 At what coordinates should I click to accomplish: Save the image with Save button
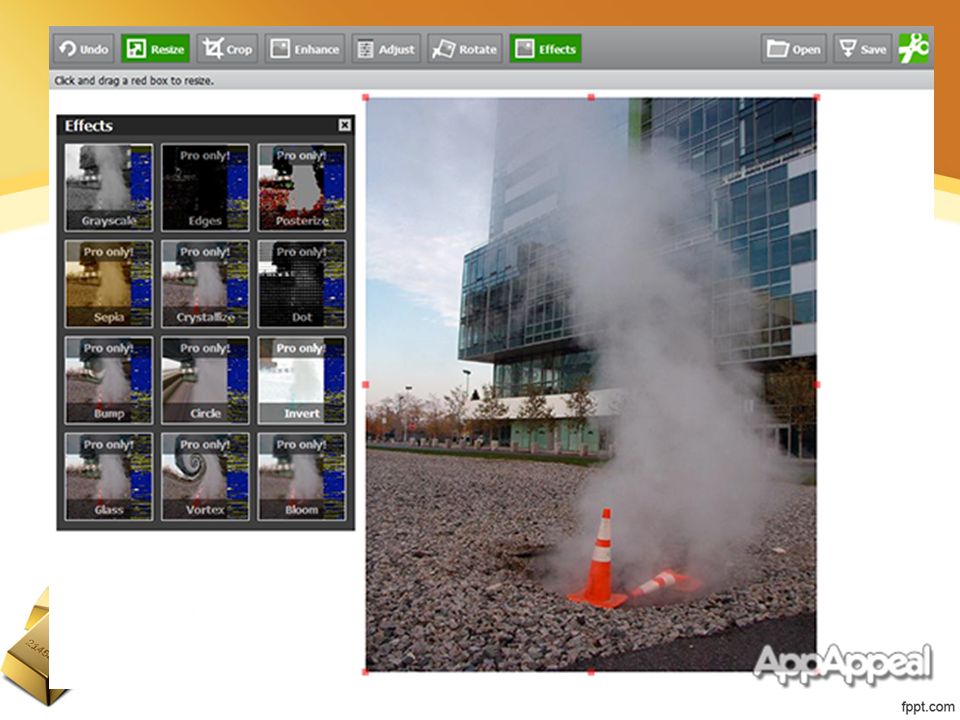coord(862,49)
